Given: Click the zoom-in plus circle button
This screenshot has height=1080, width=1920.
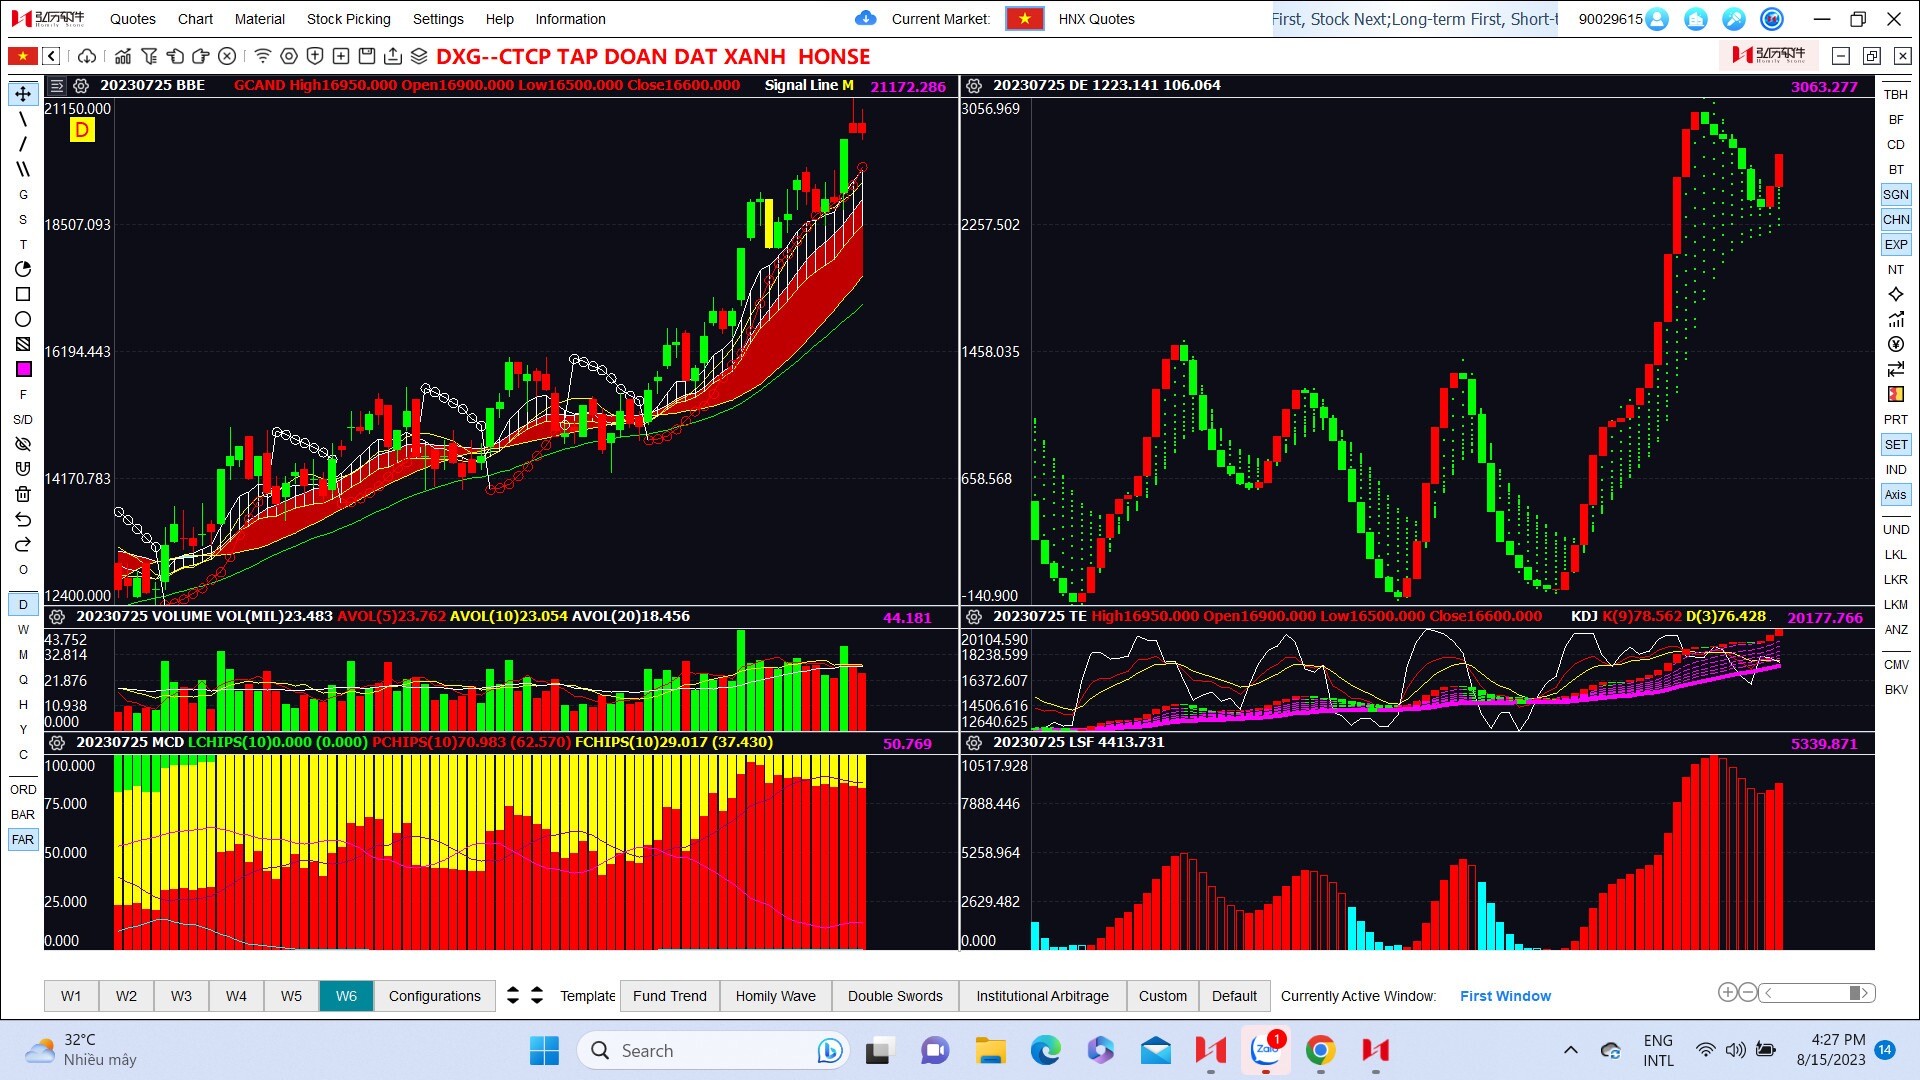Looking at the screenshot, I should [1727, 993].
